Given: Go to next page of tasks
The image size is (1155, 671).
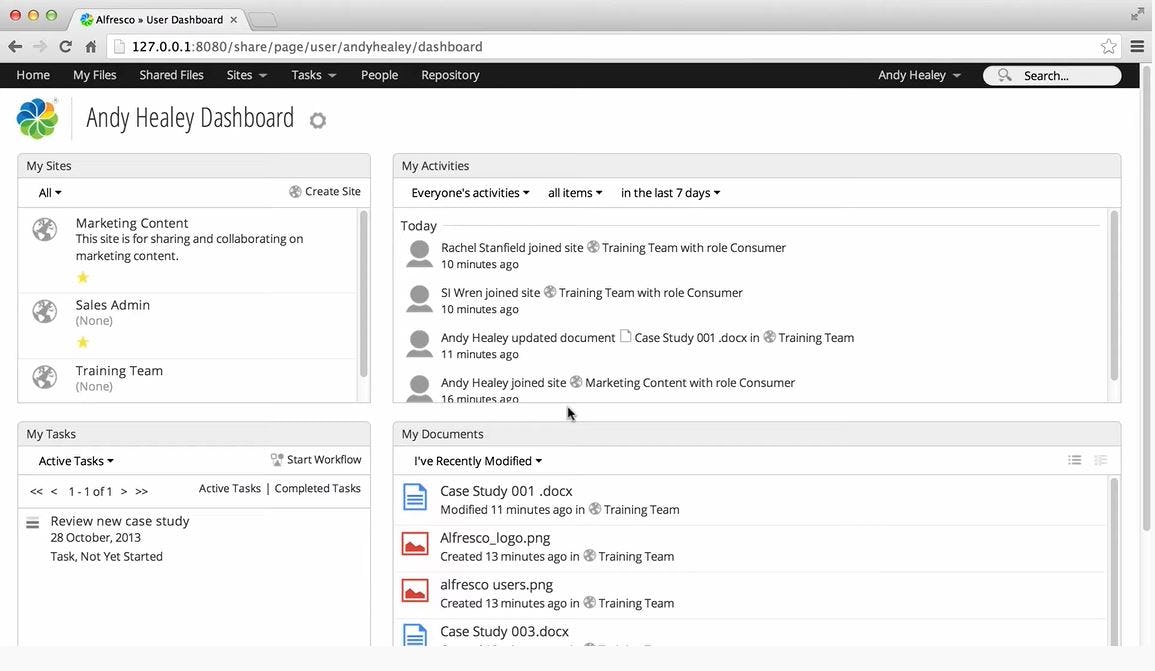Looking at the screenshot, I should pyautogui.click(x=124, y=491).
